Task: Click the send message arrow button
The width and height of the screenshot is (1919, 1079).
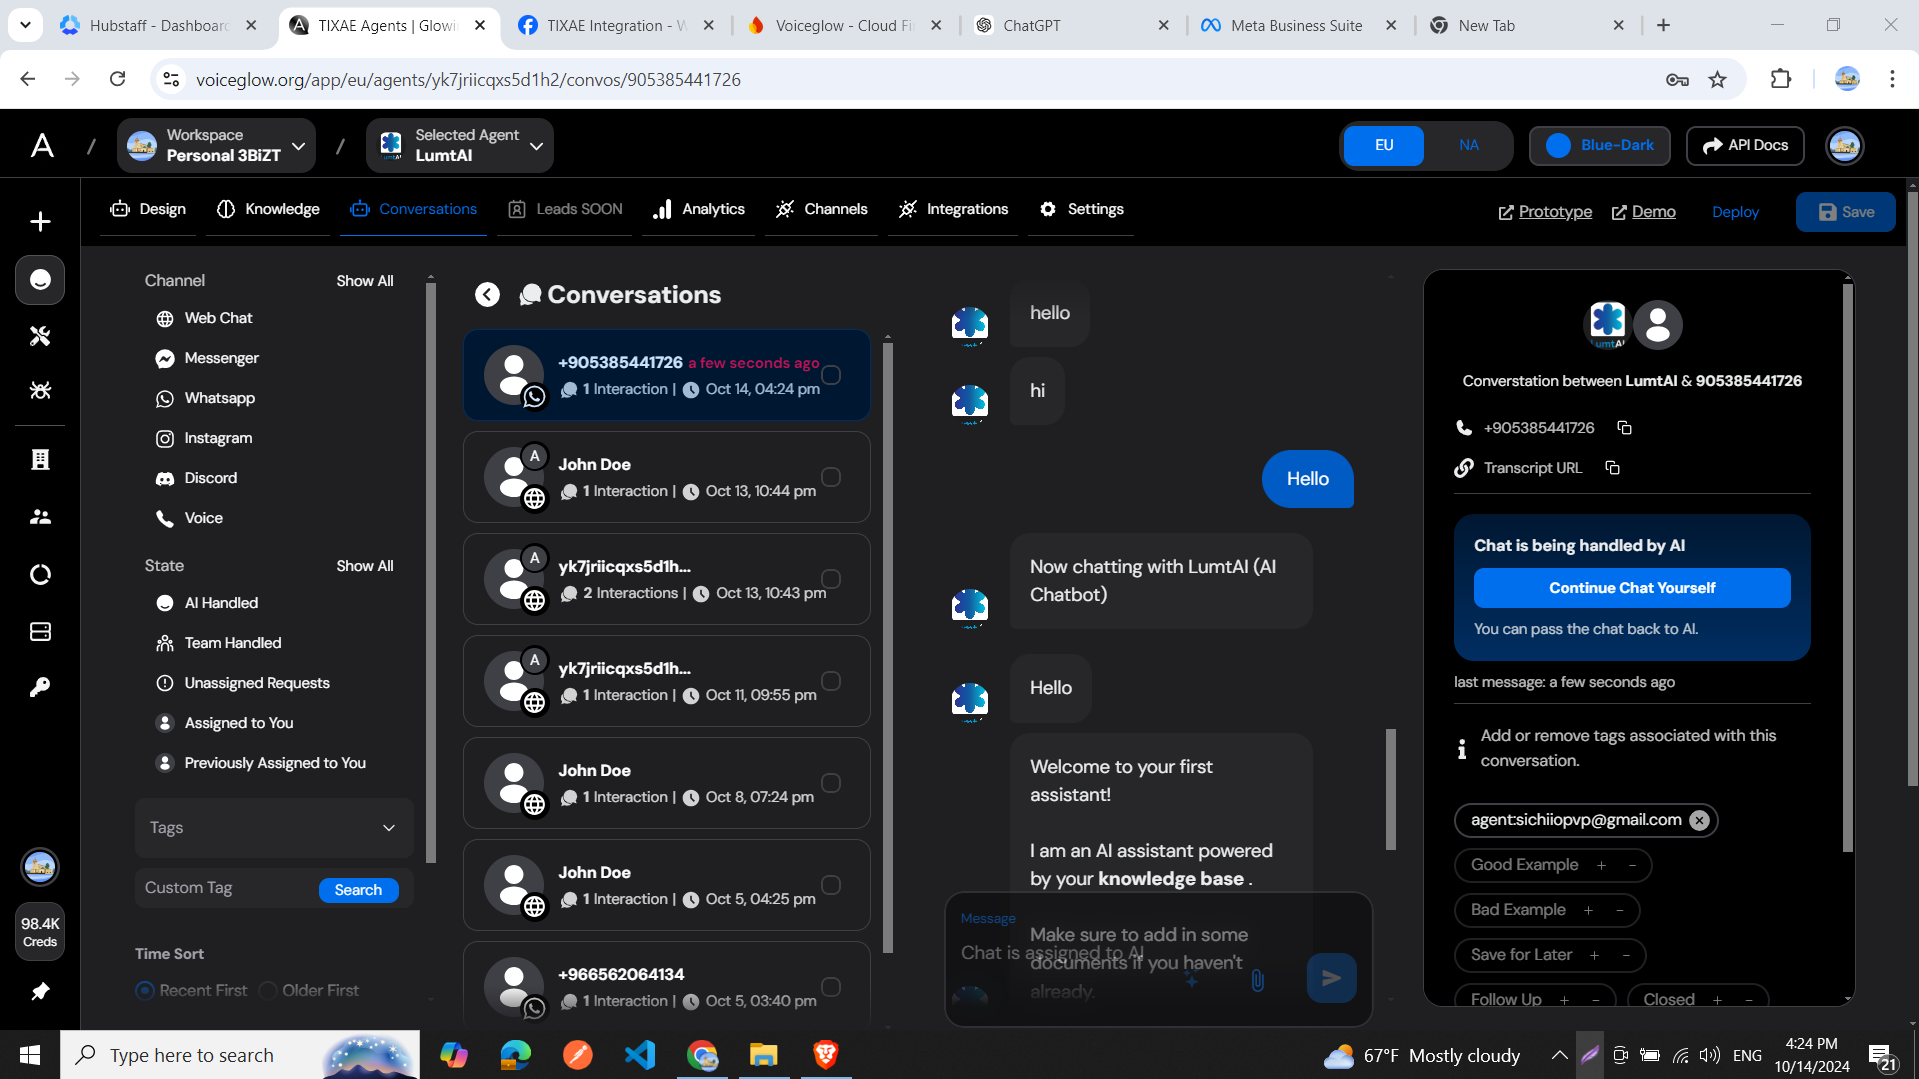Action: coord(1331,978)
